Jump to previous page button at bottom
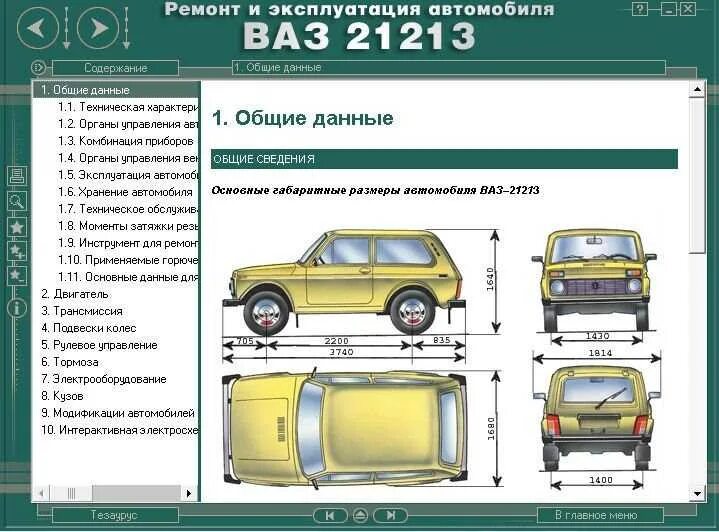 330,515
